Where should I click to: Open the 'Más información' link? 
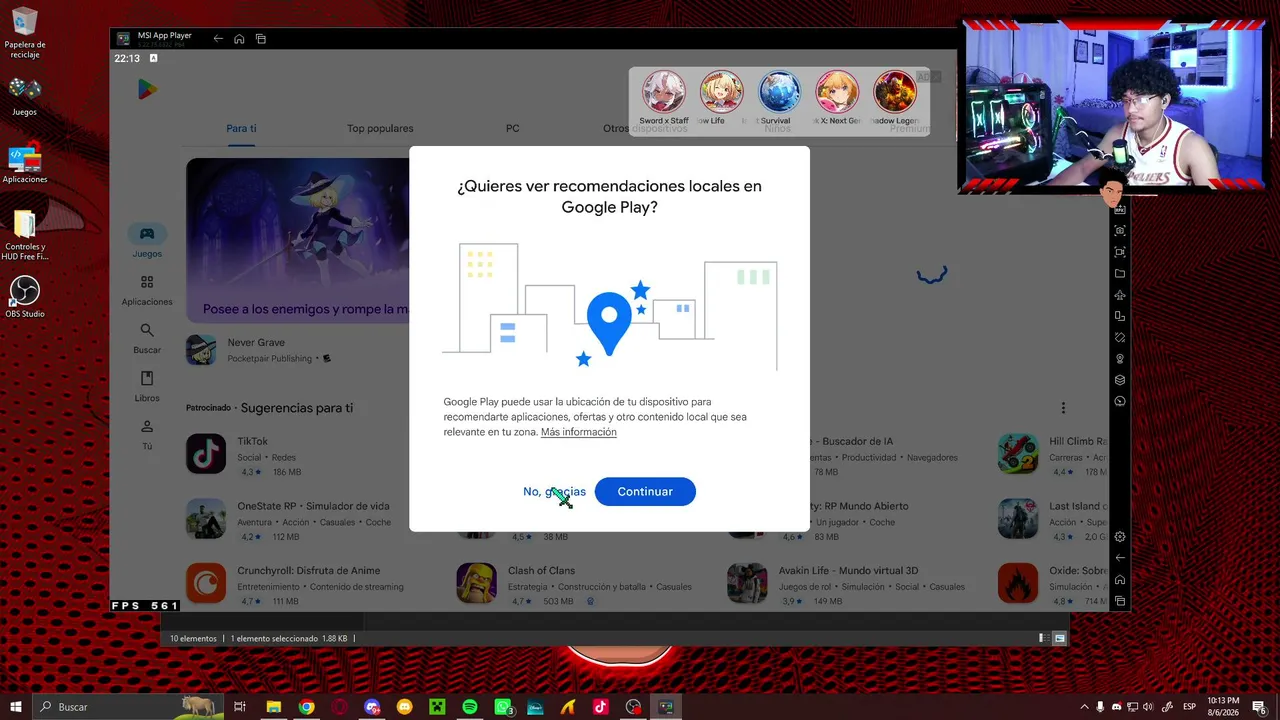(x=579, y=432)
